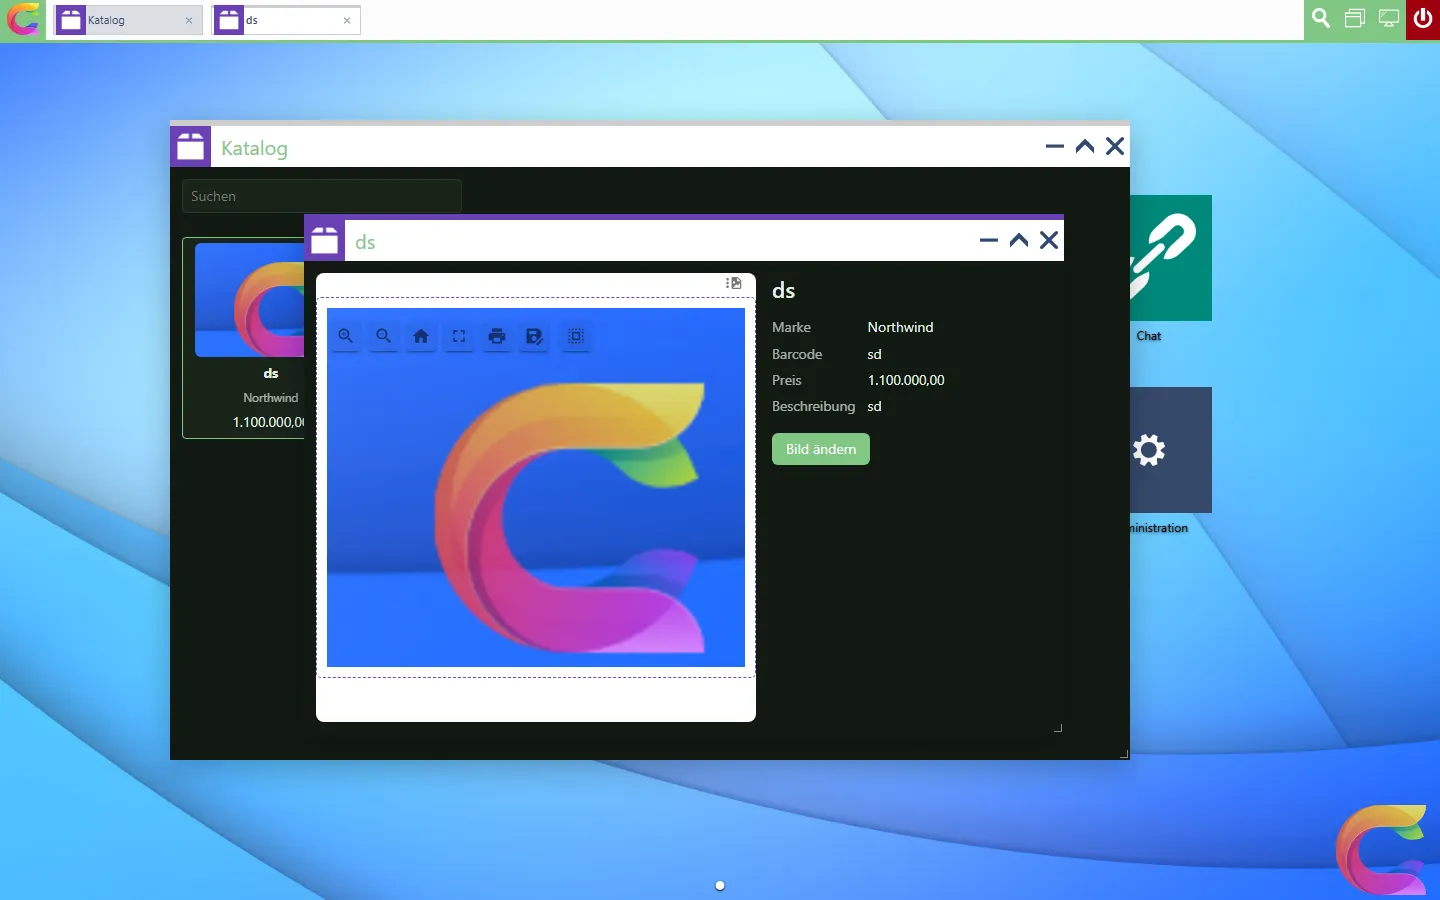Close the Katalog window
1440x900 pixels.
click(x=1115, y=146)
